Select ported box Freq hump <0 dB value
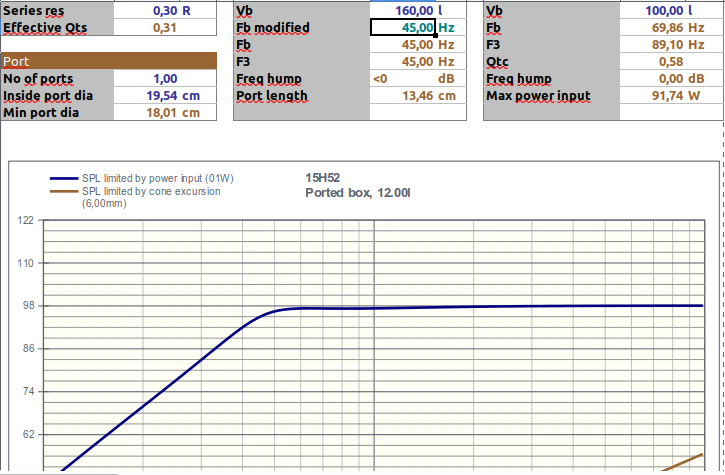Image resolution: width=725 pixels, height=475 pixels. pos(418,79)
